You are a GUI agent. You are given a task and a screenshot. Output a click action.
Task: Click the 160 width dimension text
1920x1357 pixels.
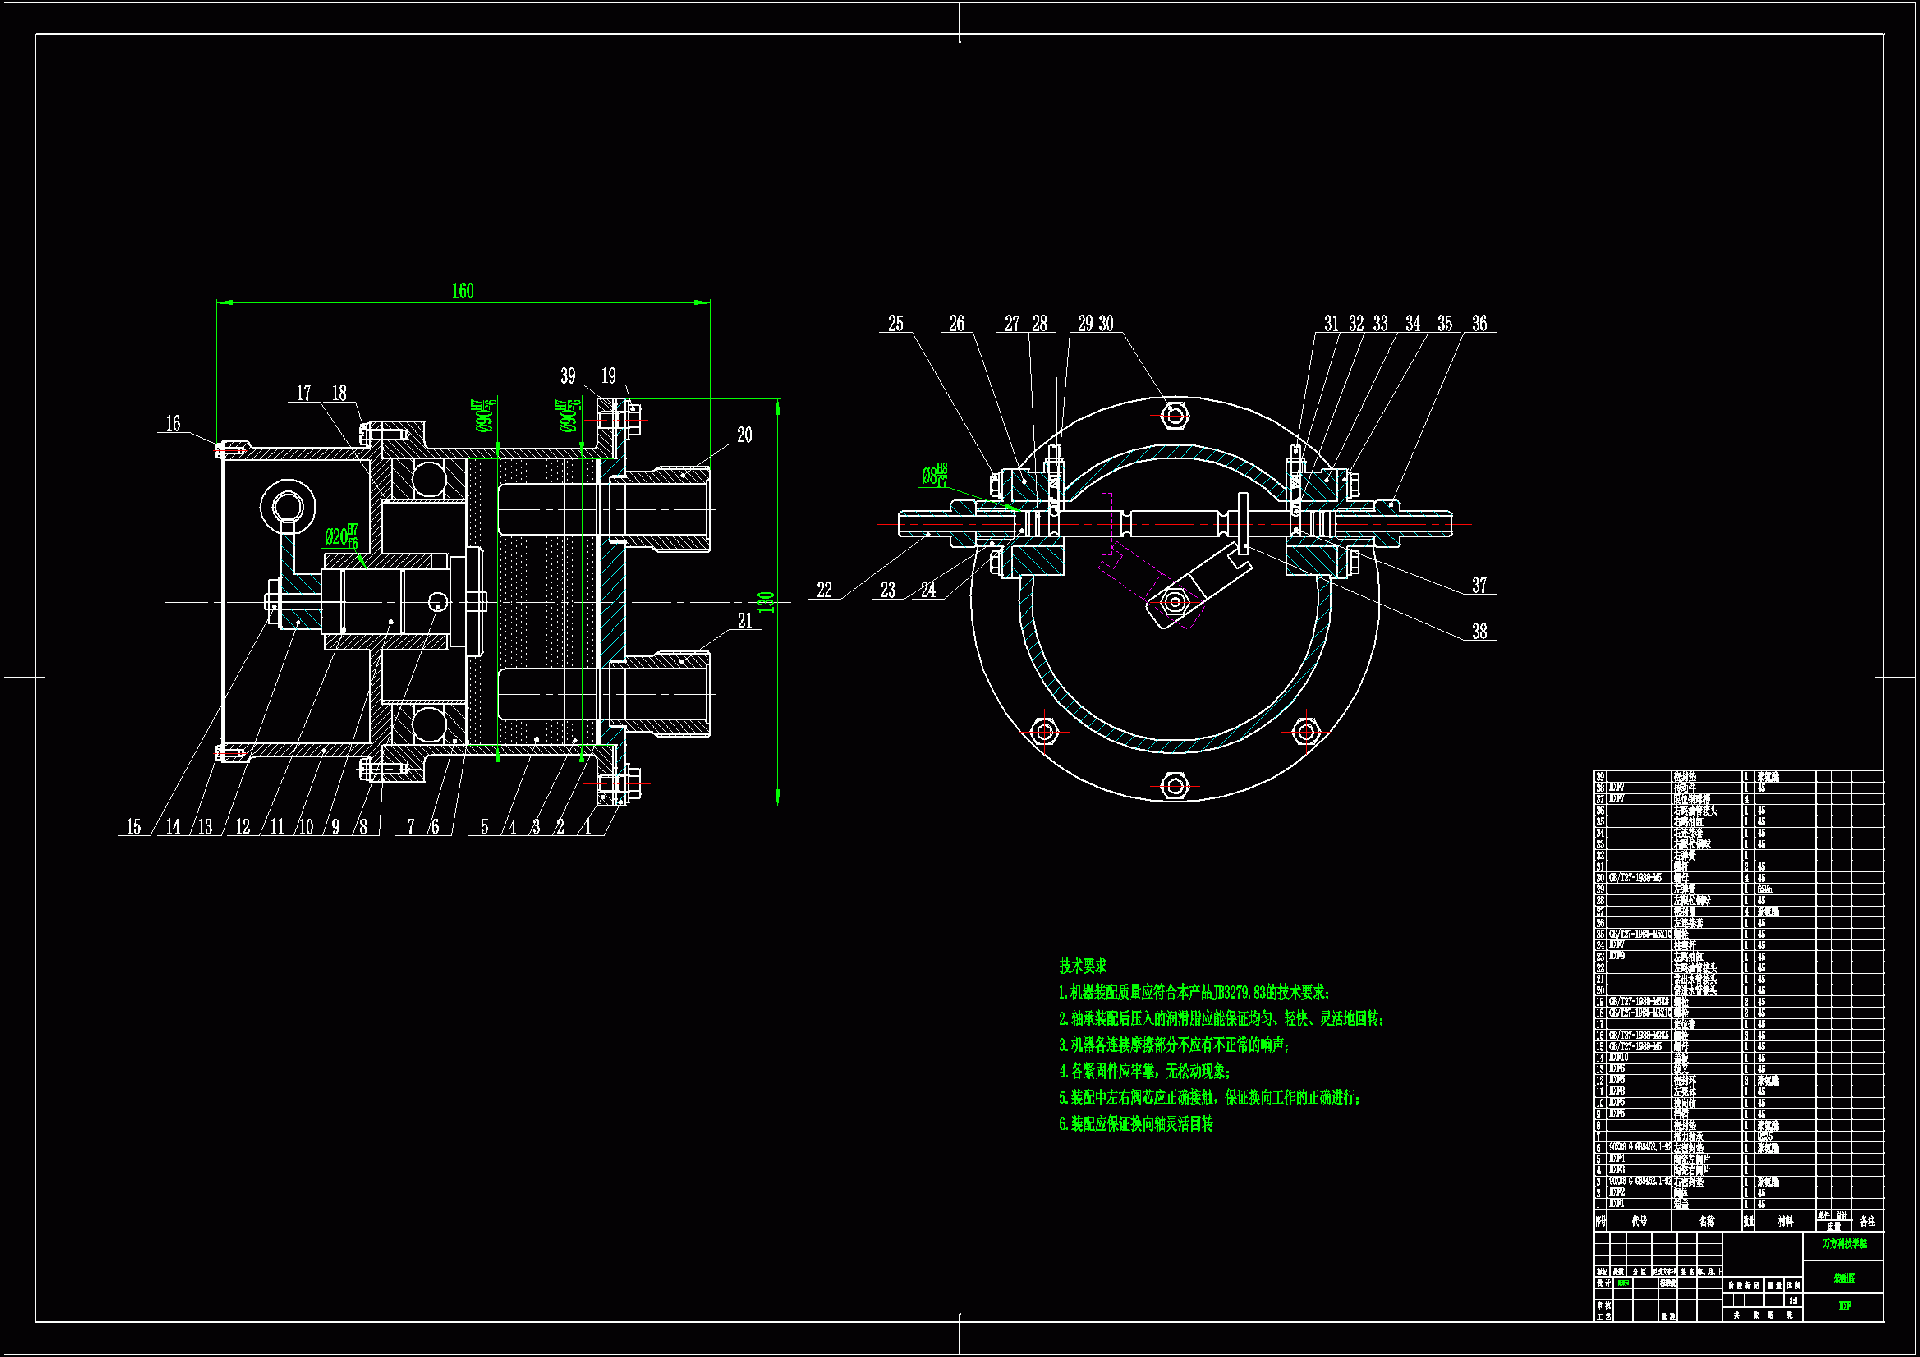pyautogui.click(x=462, y=291)
